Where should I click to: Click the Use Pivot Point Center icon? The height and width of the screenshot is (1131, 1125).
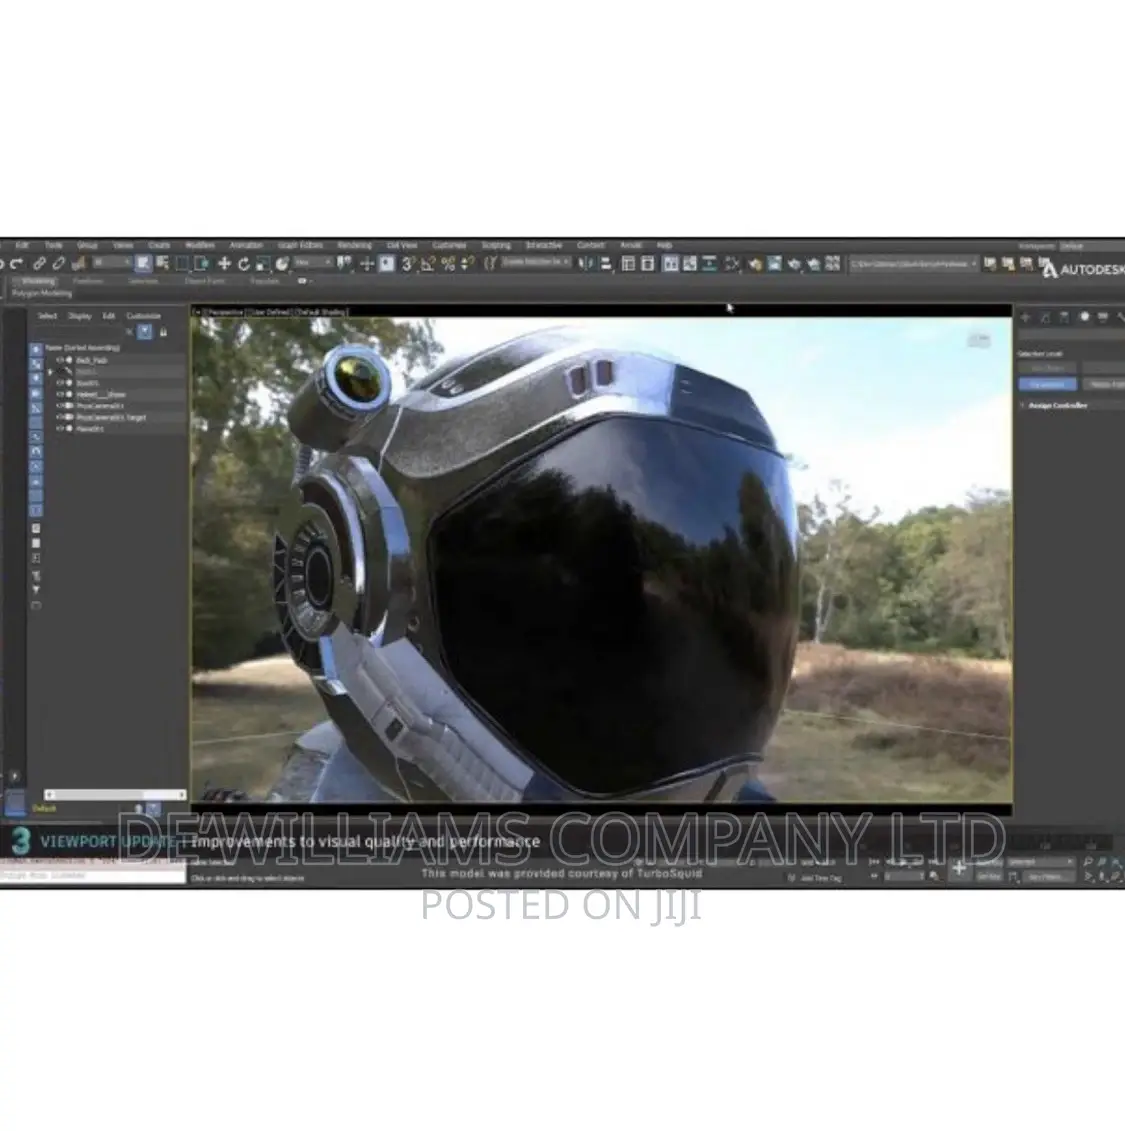[344, 264]
